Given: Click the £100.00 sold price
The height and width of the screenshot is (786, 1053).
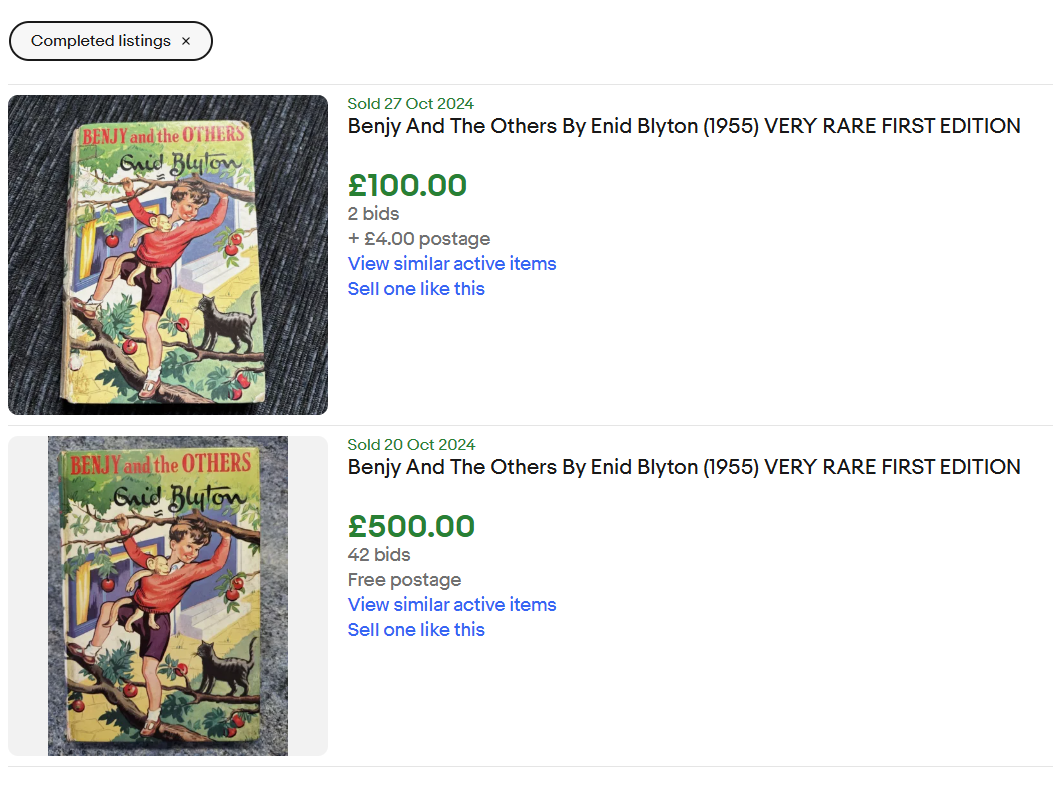Looking at the screenshot, I should [407, 186].
